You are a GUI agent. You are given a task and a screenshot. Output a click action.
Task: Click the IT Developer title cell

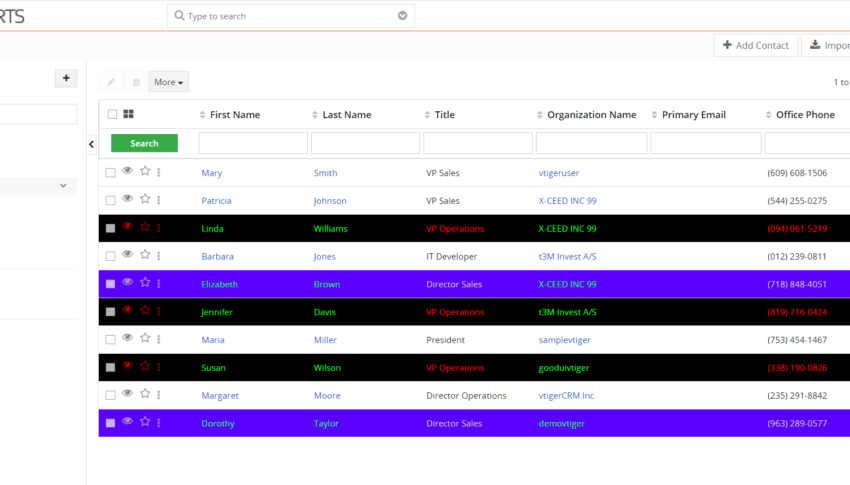[x=452, y=256]
